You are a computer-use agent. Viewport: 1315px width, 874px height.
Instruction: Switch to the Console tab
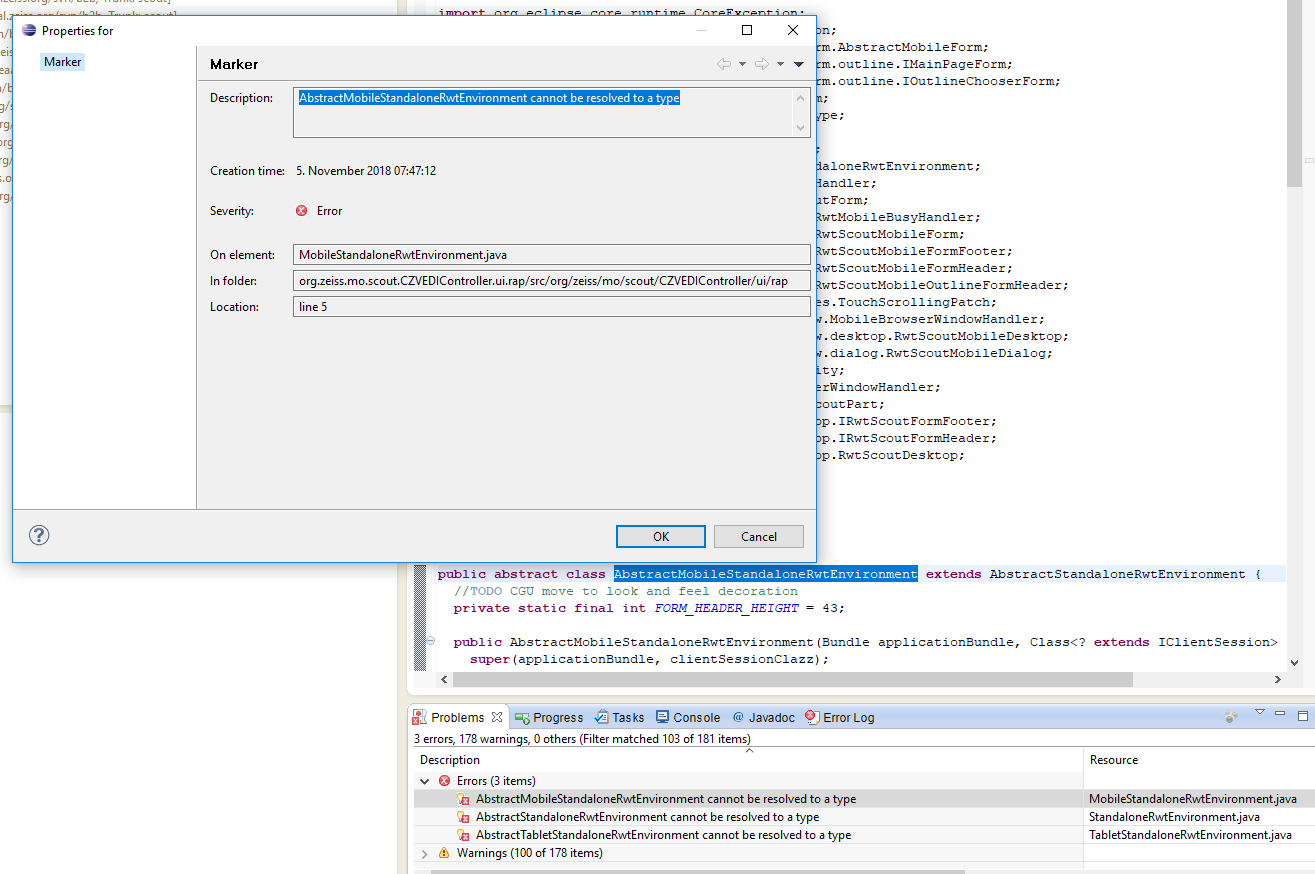point(688,717)
